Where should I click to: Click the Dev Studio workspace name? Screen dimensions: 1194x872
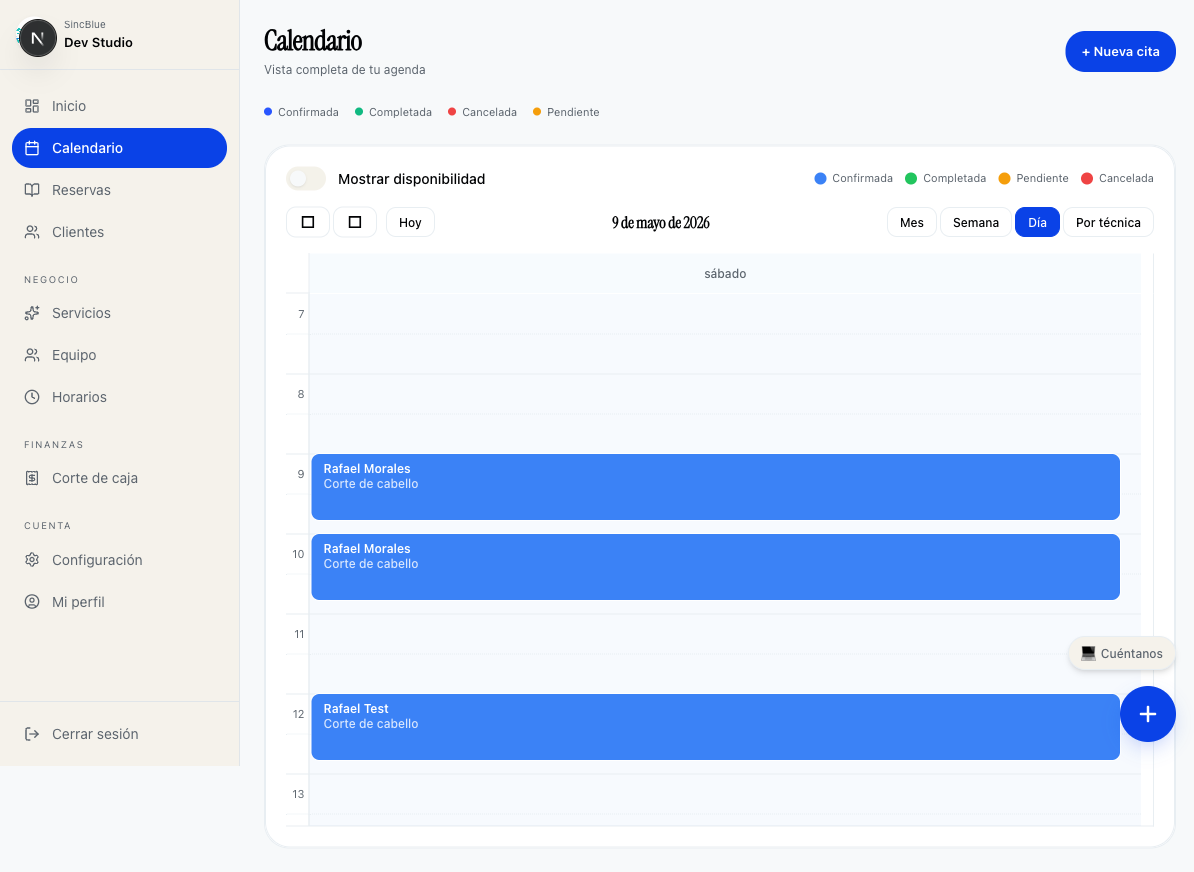click(98, 43)
